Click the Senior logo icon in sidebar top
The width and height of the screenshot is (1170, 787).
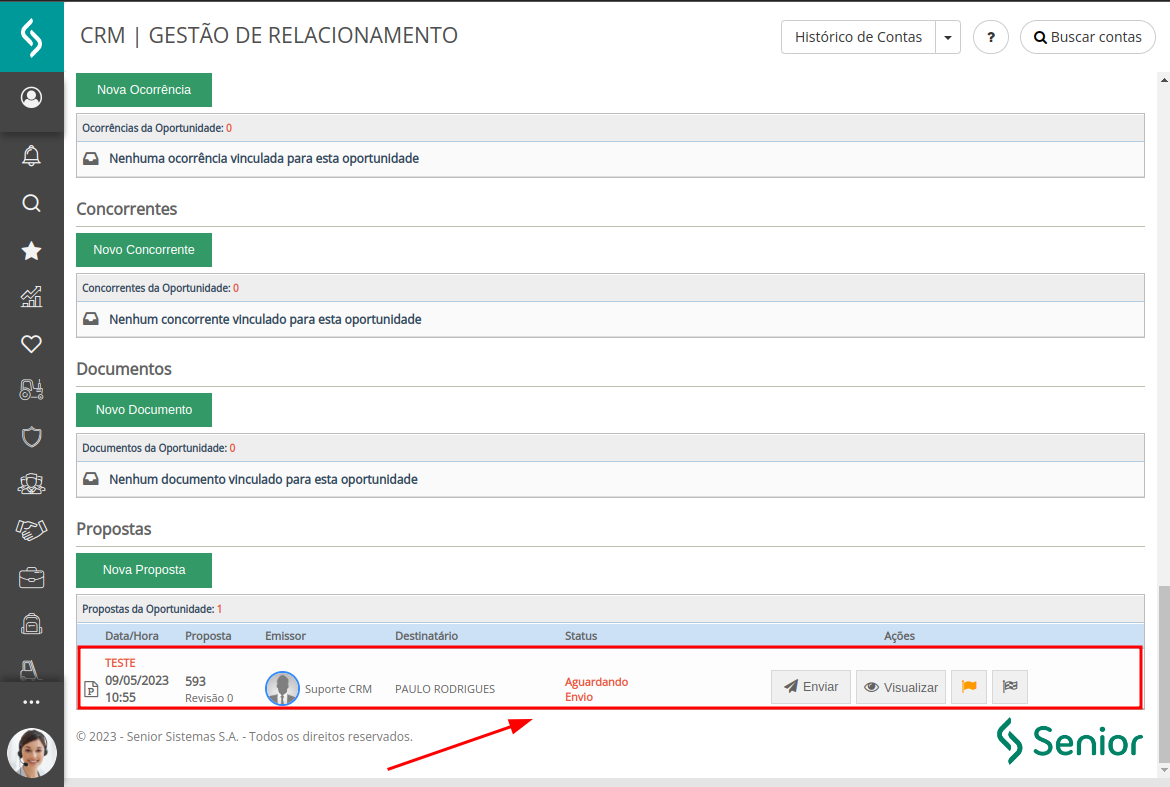point(31,37)
